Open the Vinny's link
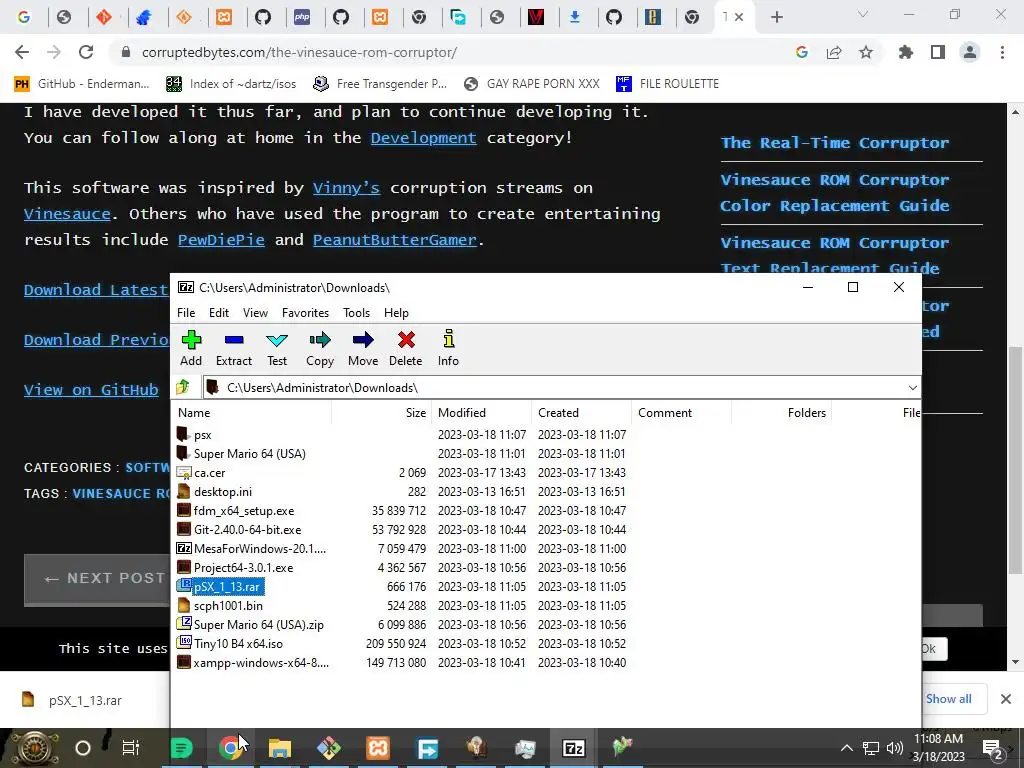1024x768 pixels. (x=346, y=188)
